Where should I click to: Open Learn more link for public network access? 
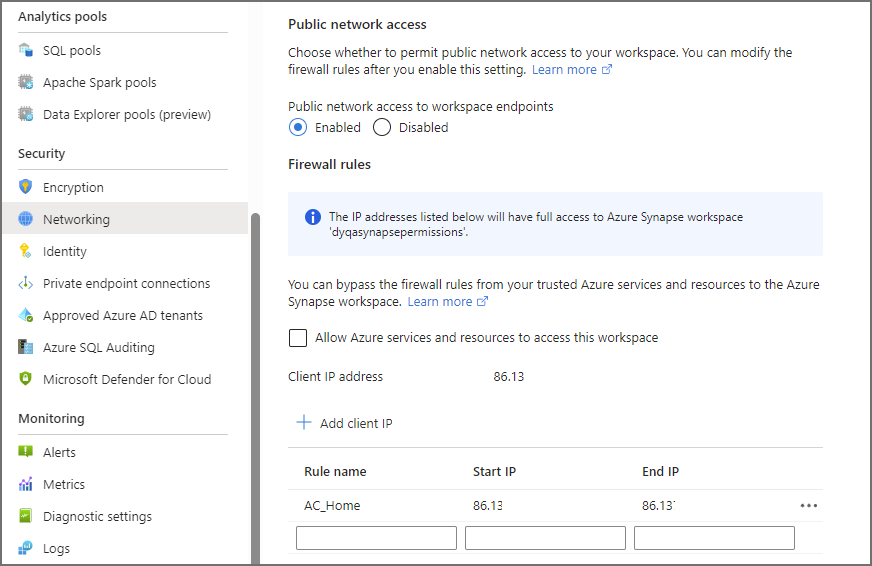pyautogui.click(x=572, y=69)
